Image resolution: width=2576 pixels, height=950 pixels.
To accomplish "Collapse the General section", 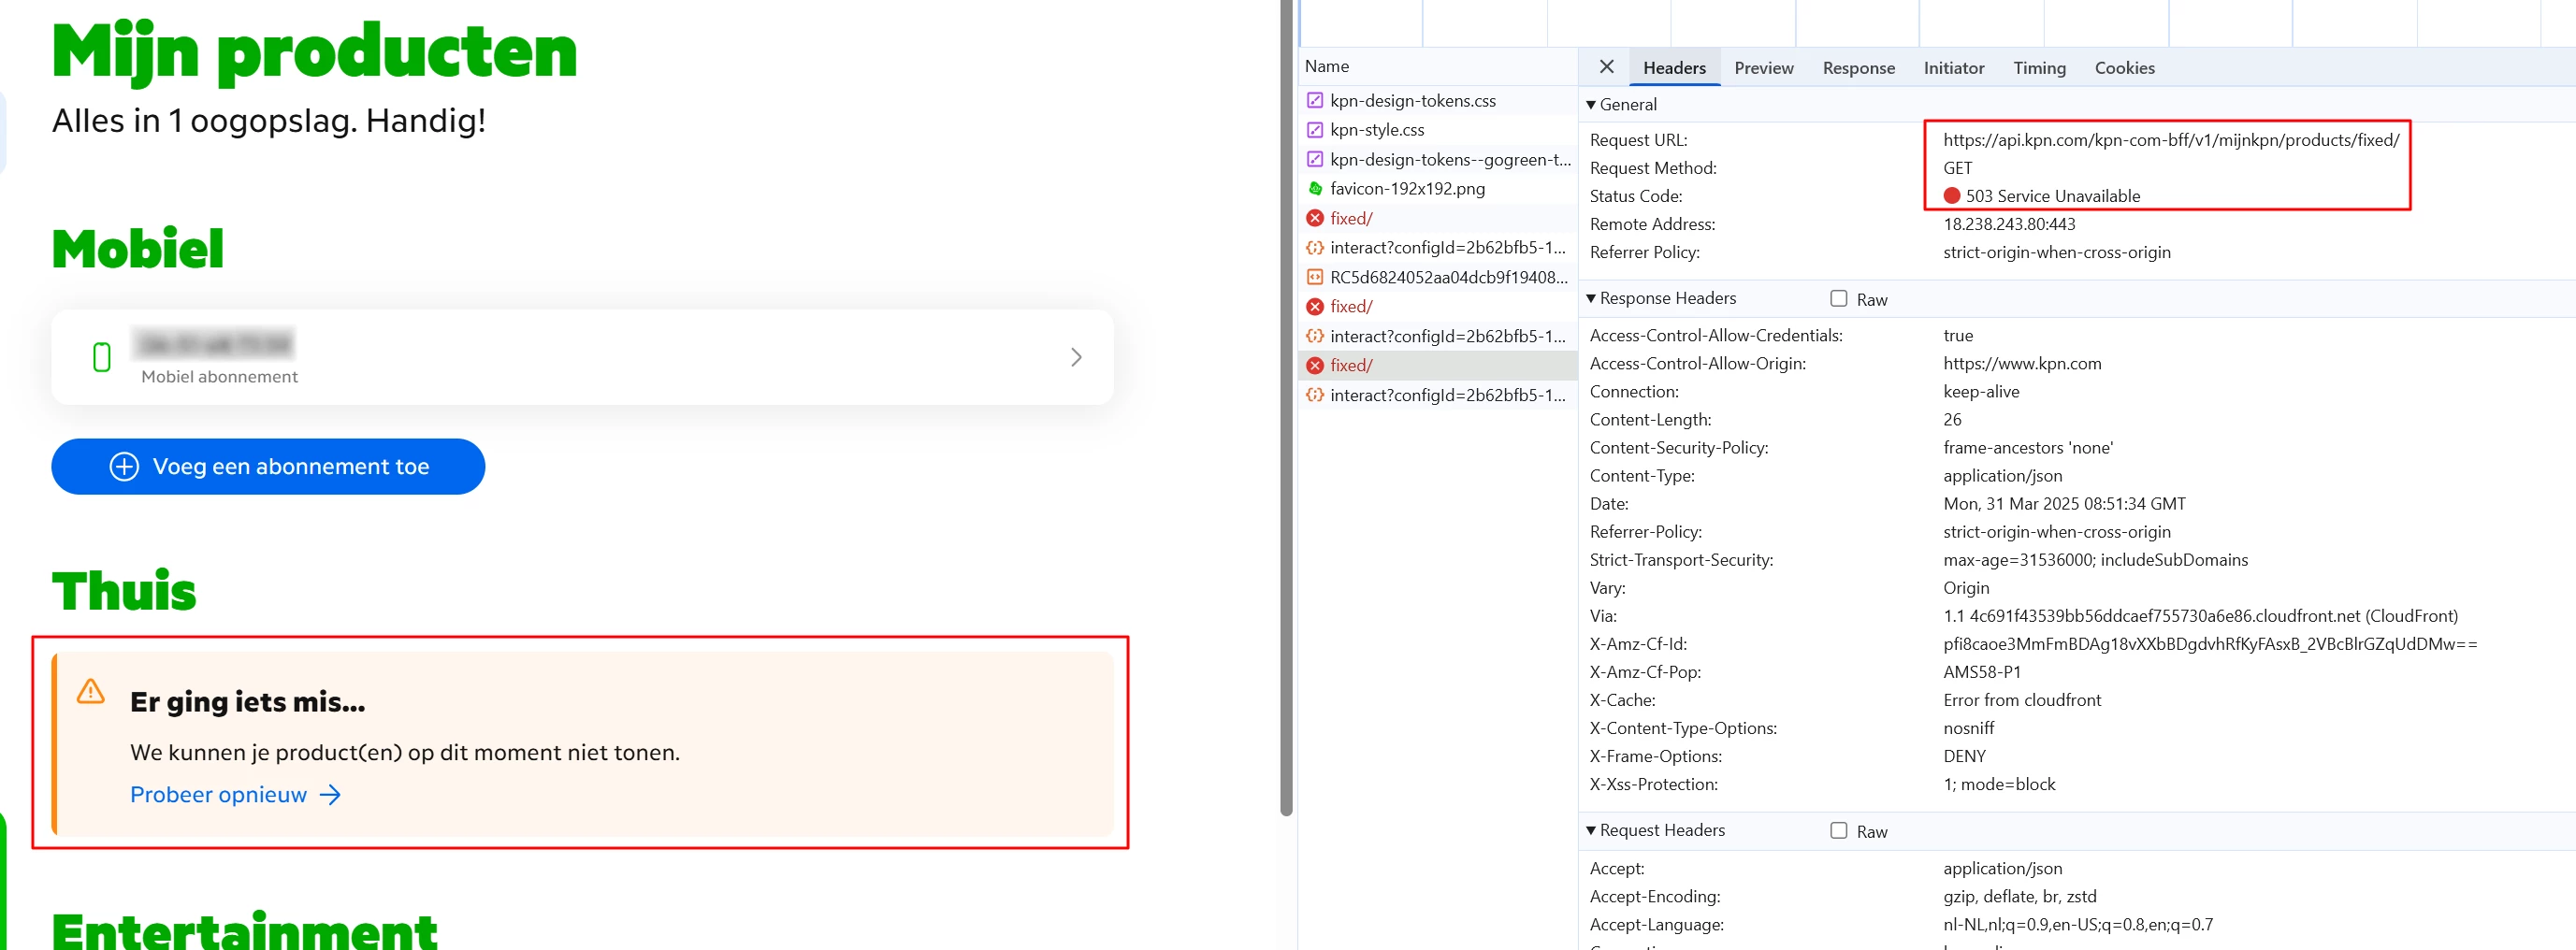I will click(x=1591, y=104).
